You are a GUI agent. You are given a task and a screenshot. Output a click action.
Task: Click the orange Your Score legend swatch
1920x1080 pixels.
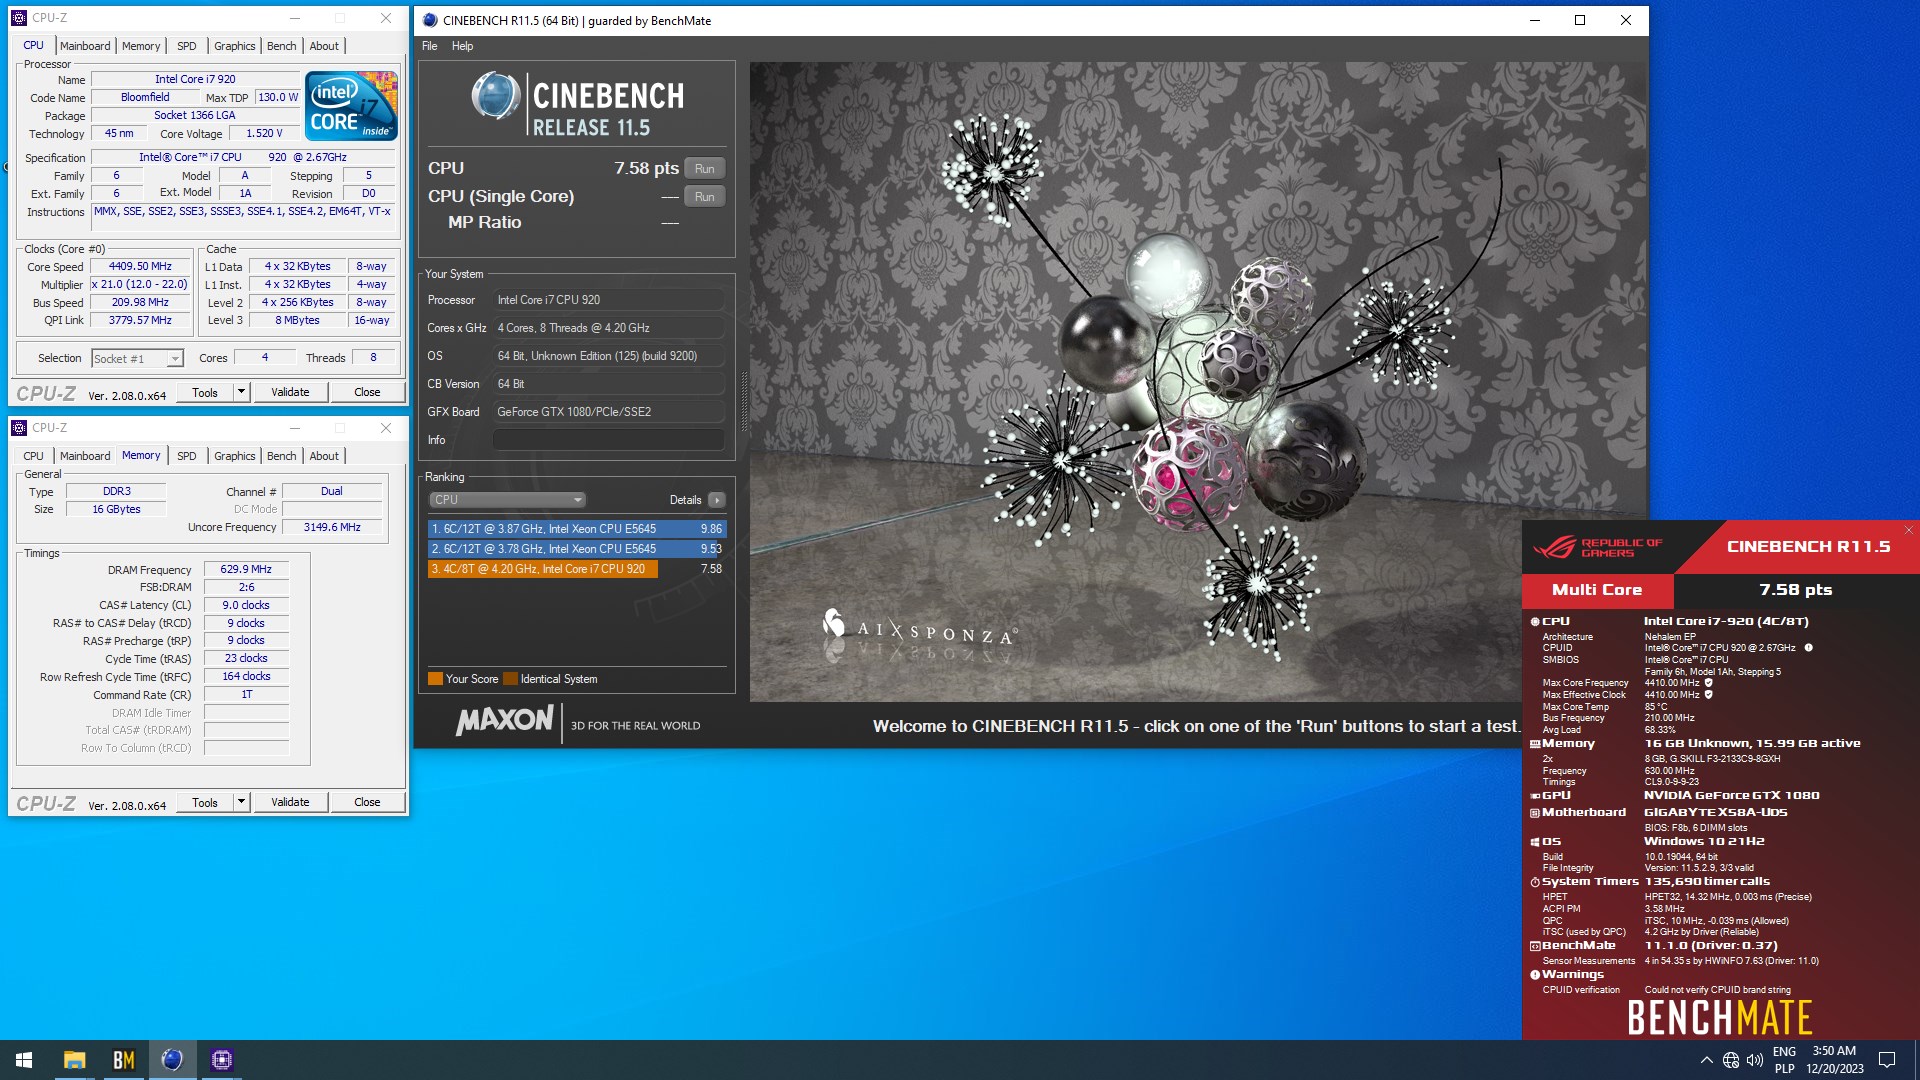435,679
